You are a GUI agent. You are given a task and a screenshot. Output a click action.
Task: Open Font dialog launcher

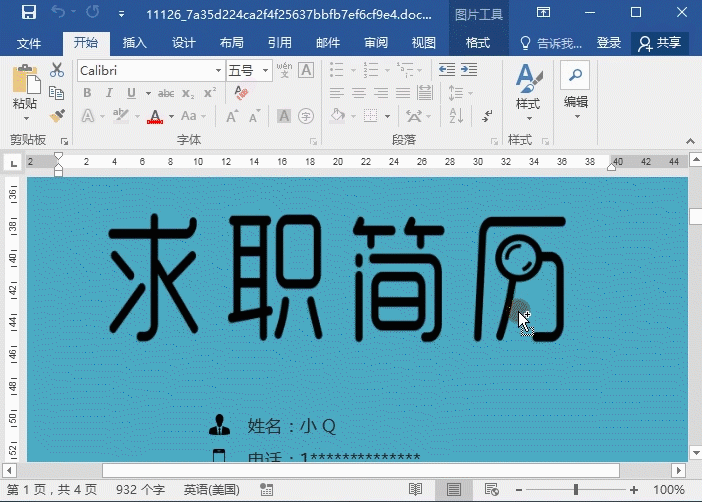[x=313, y=142]
